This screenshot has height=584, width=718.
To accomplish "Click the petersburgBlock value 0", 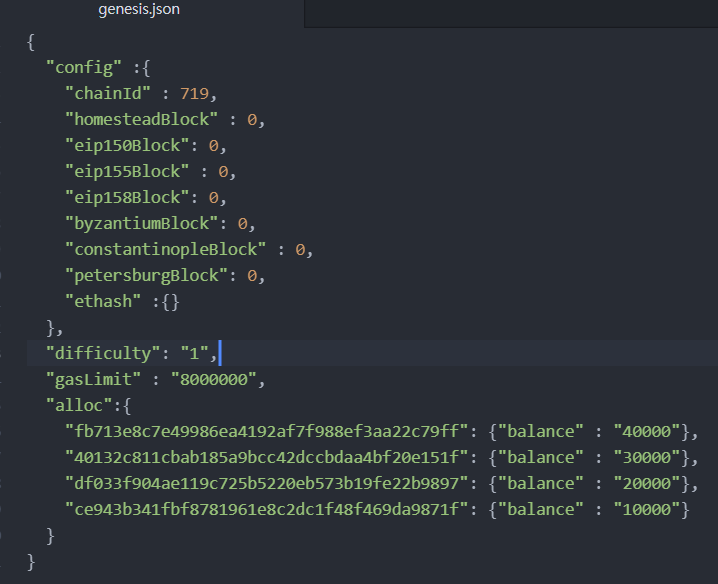I will click(x=252, y=276).
